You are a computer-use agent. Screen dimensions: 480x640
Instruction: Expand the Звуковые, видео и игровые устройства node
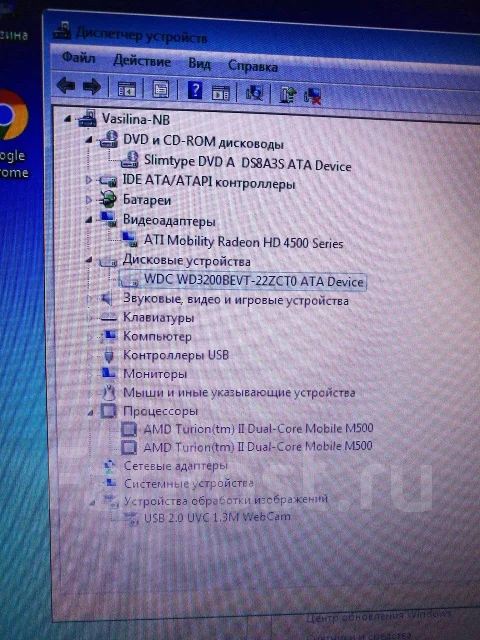(89, 299)
